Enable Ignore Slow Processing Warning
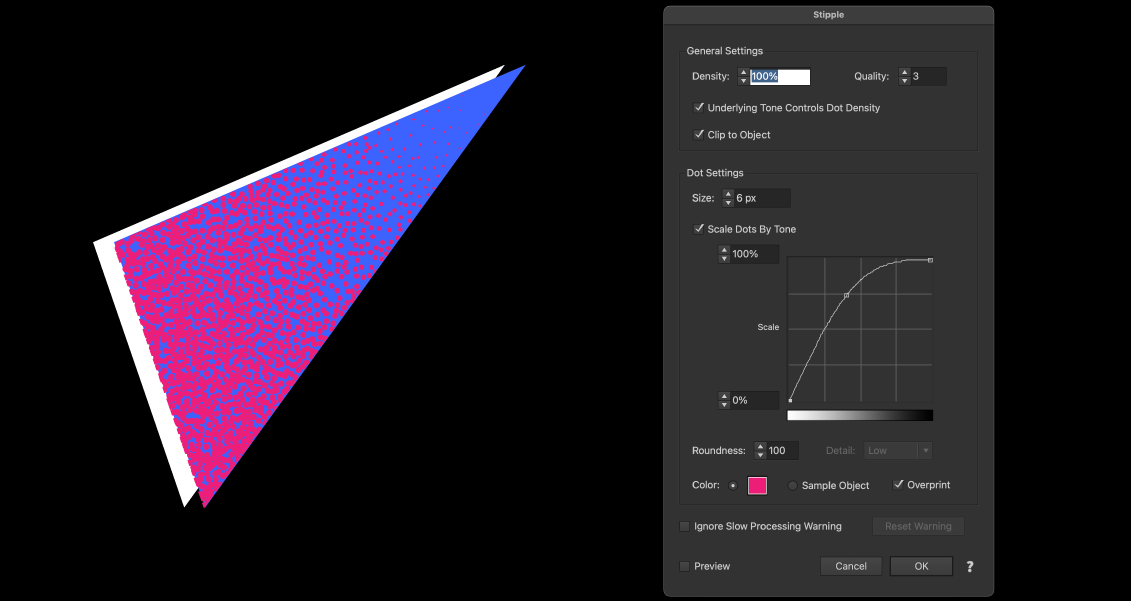Image resolution: width=1131 pixels, height=601 pixels. [x=685, y=526]
